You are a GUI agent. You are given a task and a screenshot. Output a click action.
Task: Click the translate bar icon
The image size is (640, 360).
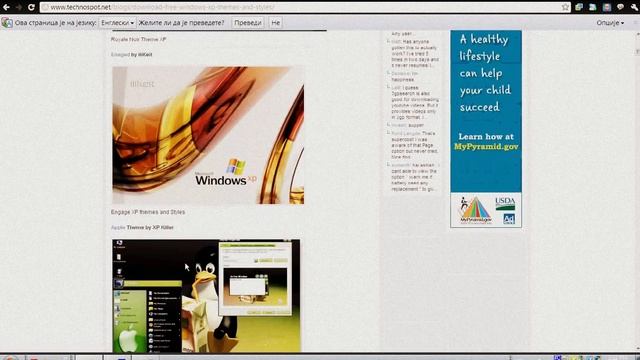tap(7, 23)
